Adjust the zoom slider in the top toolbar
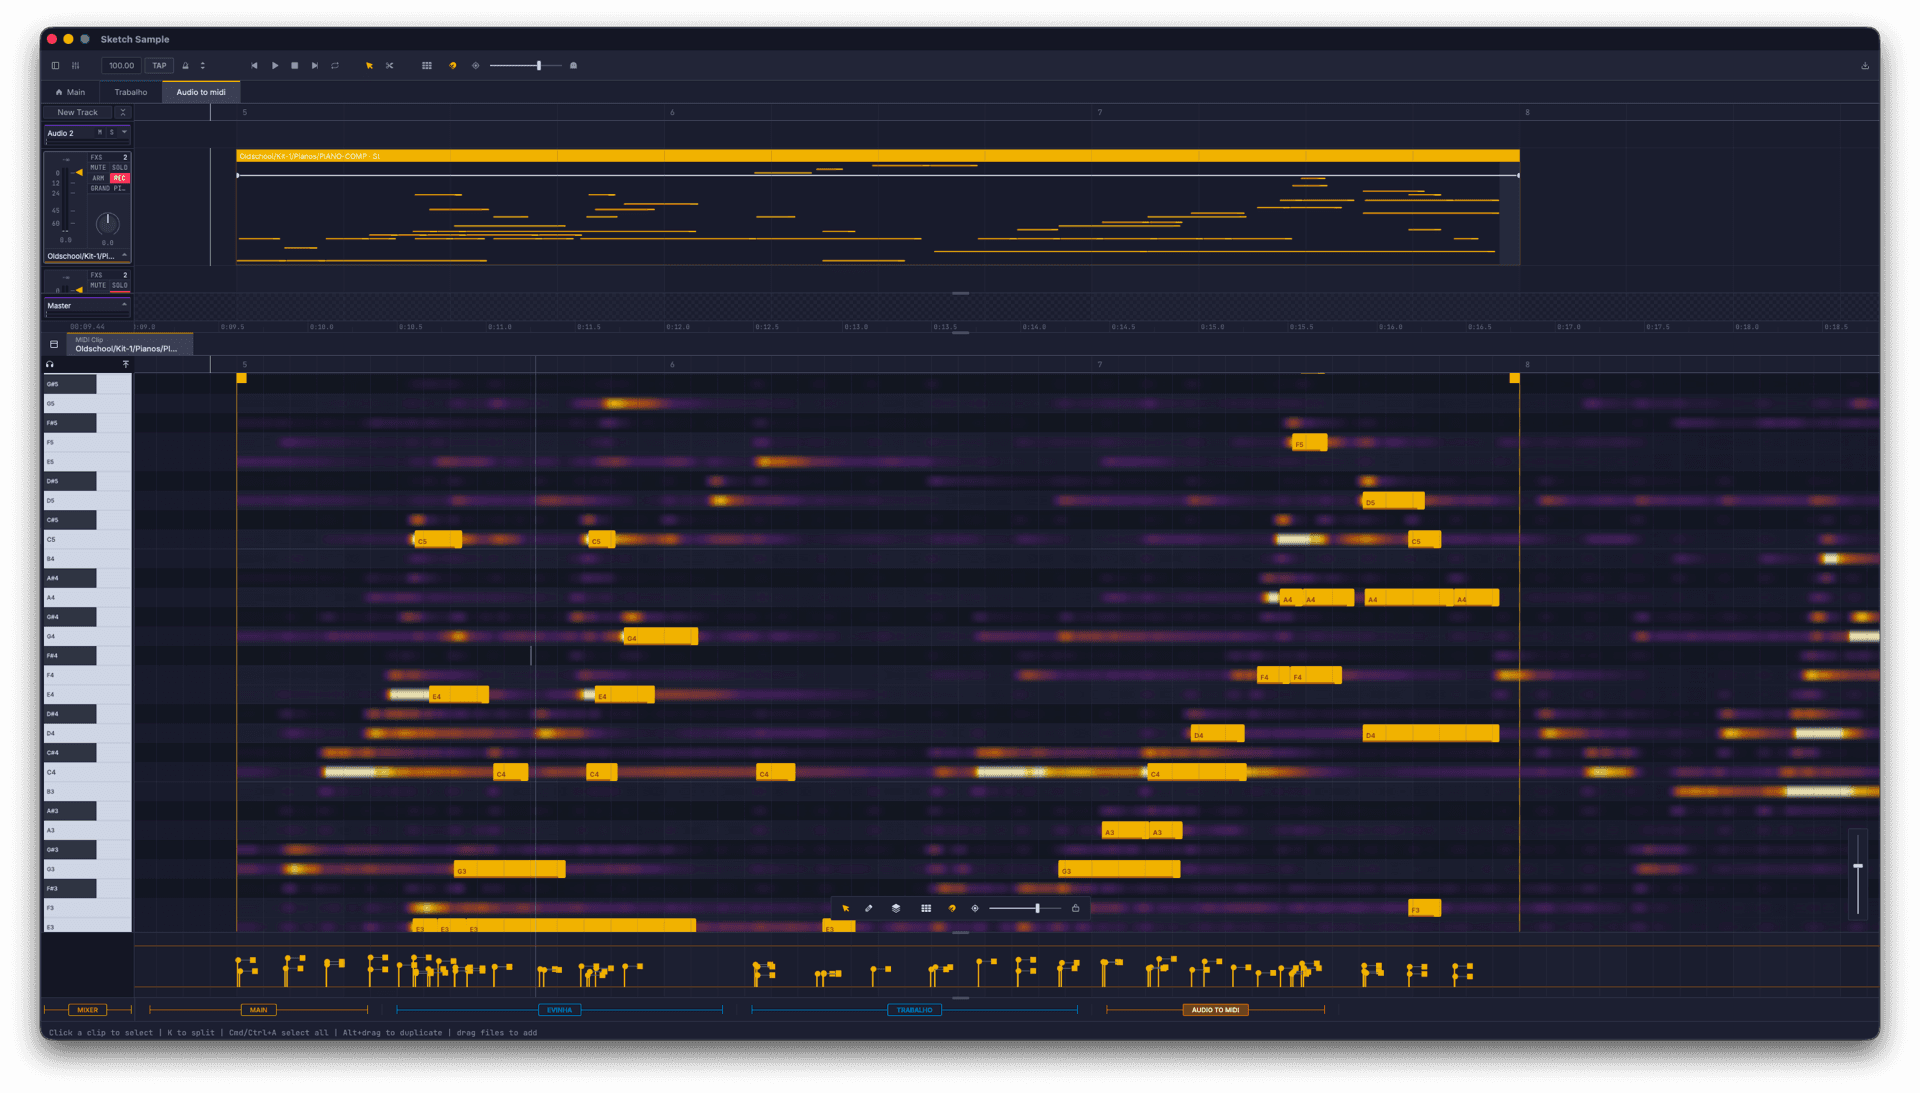 (x=526, y=66)
